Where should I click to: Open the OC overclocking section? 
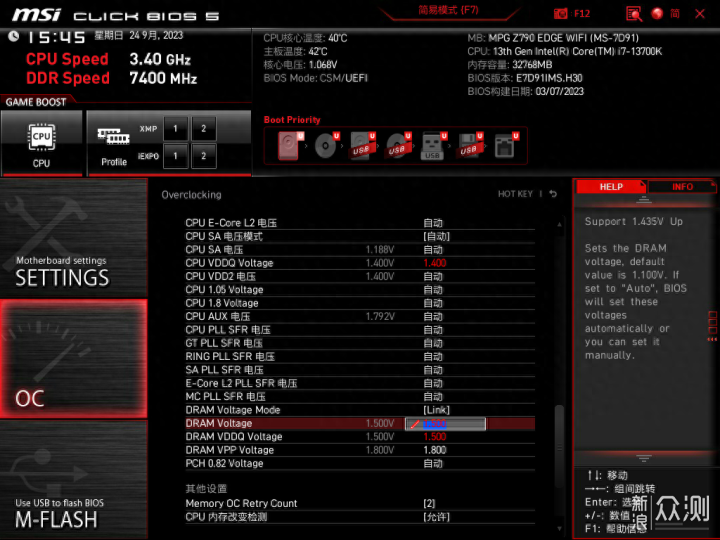pyautogui.click(x=73, y=359)
